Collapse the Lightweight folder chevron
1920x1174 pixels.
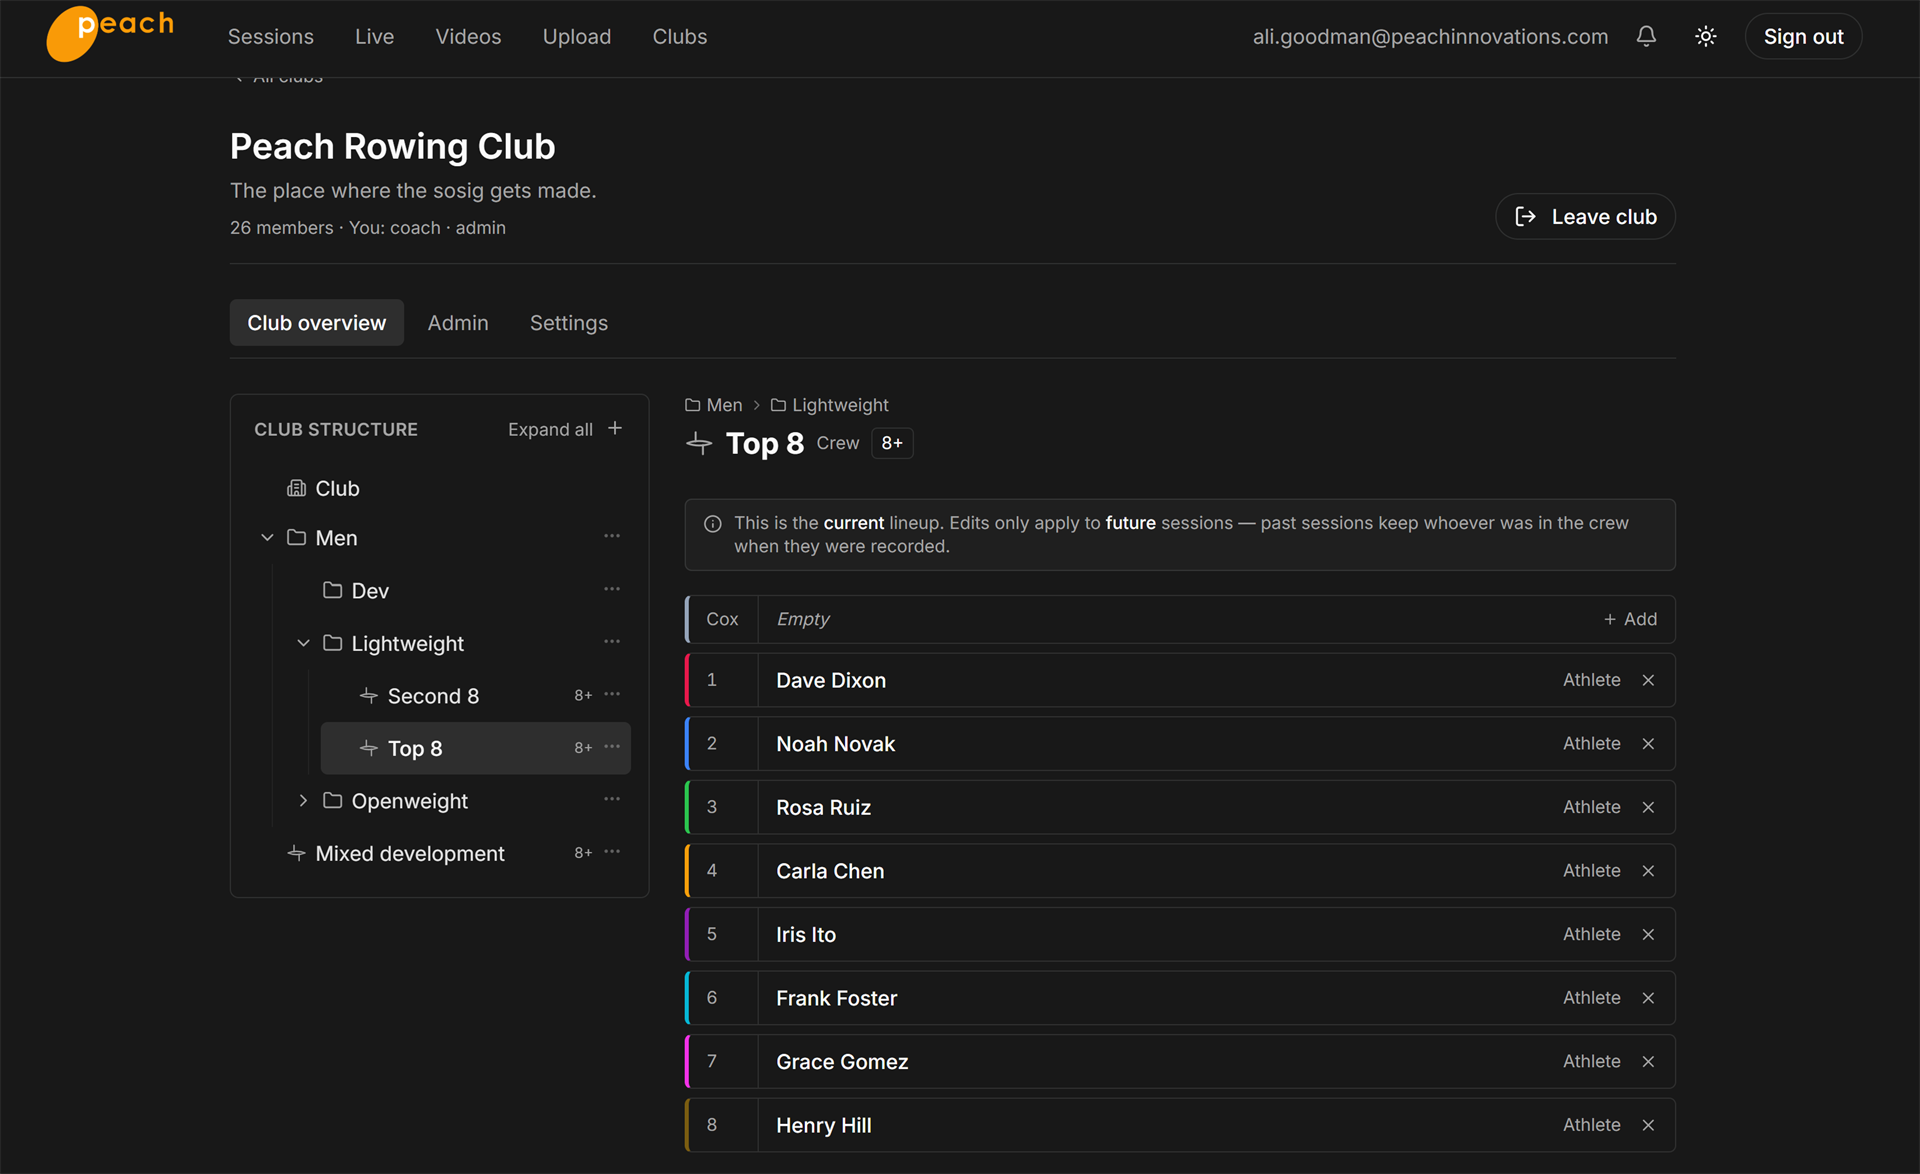coord(303,643)
